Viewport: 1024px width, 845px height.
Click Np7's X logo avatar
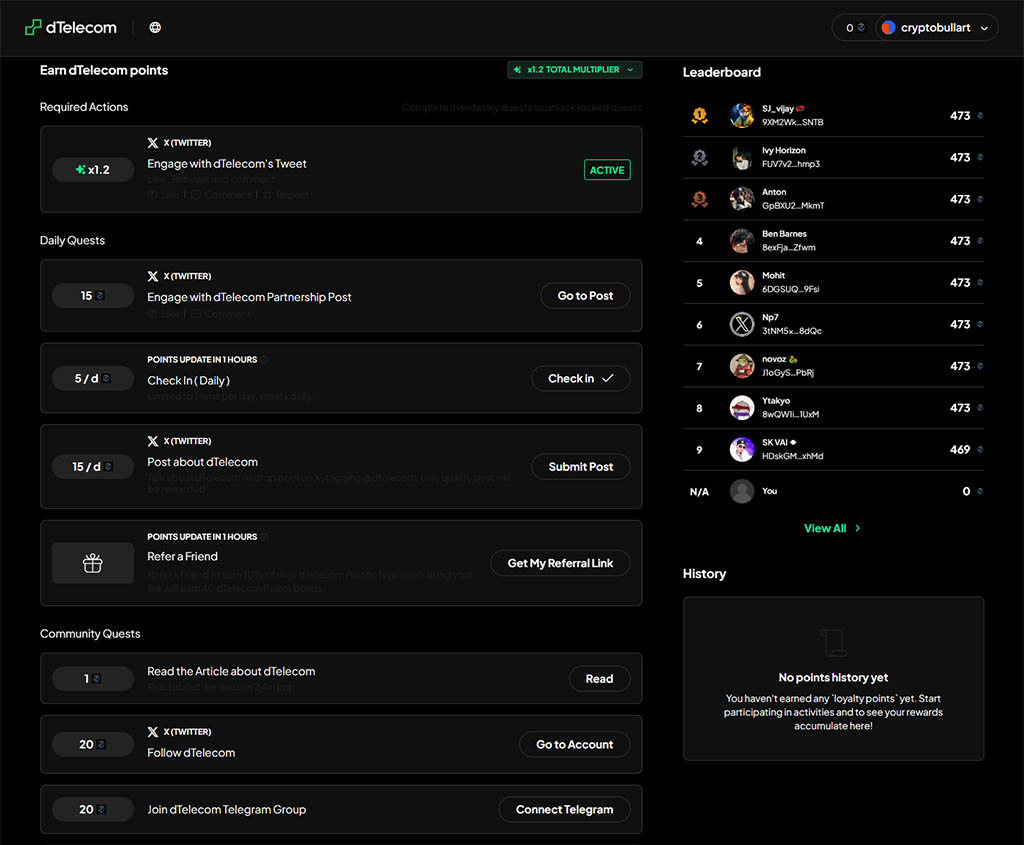tap(741, 324)
